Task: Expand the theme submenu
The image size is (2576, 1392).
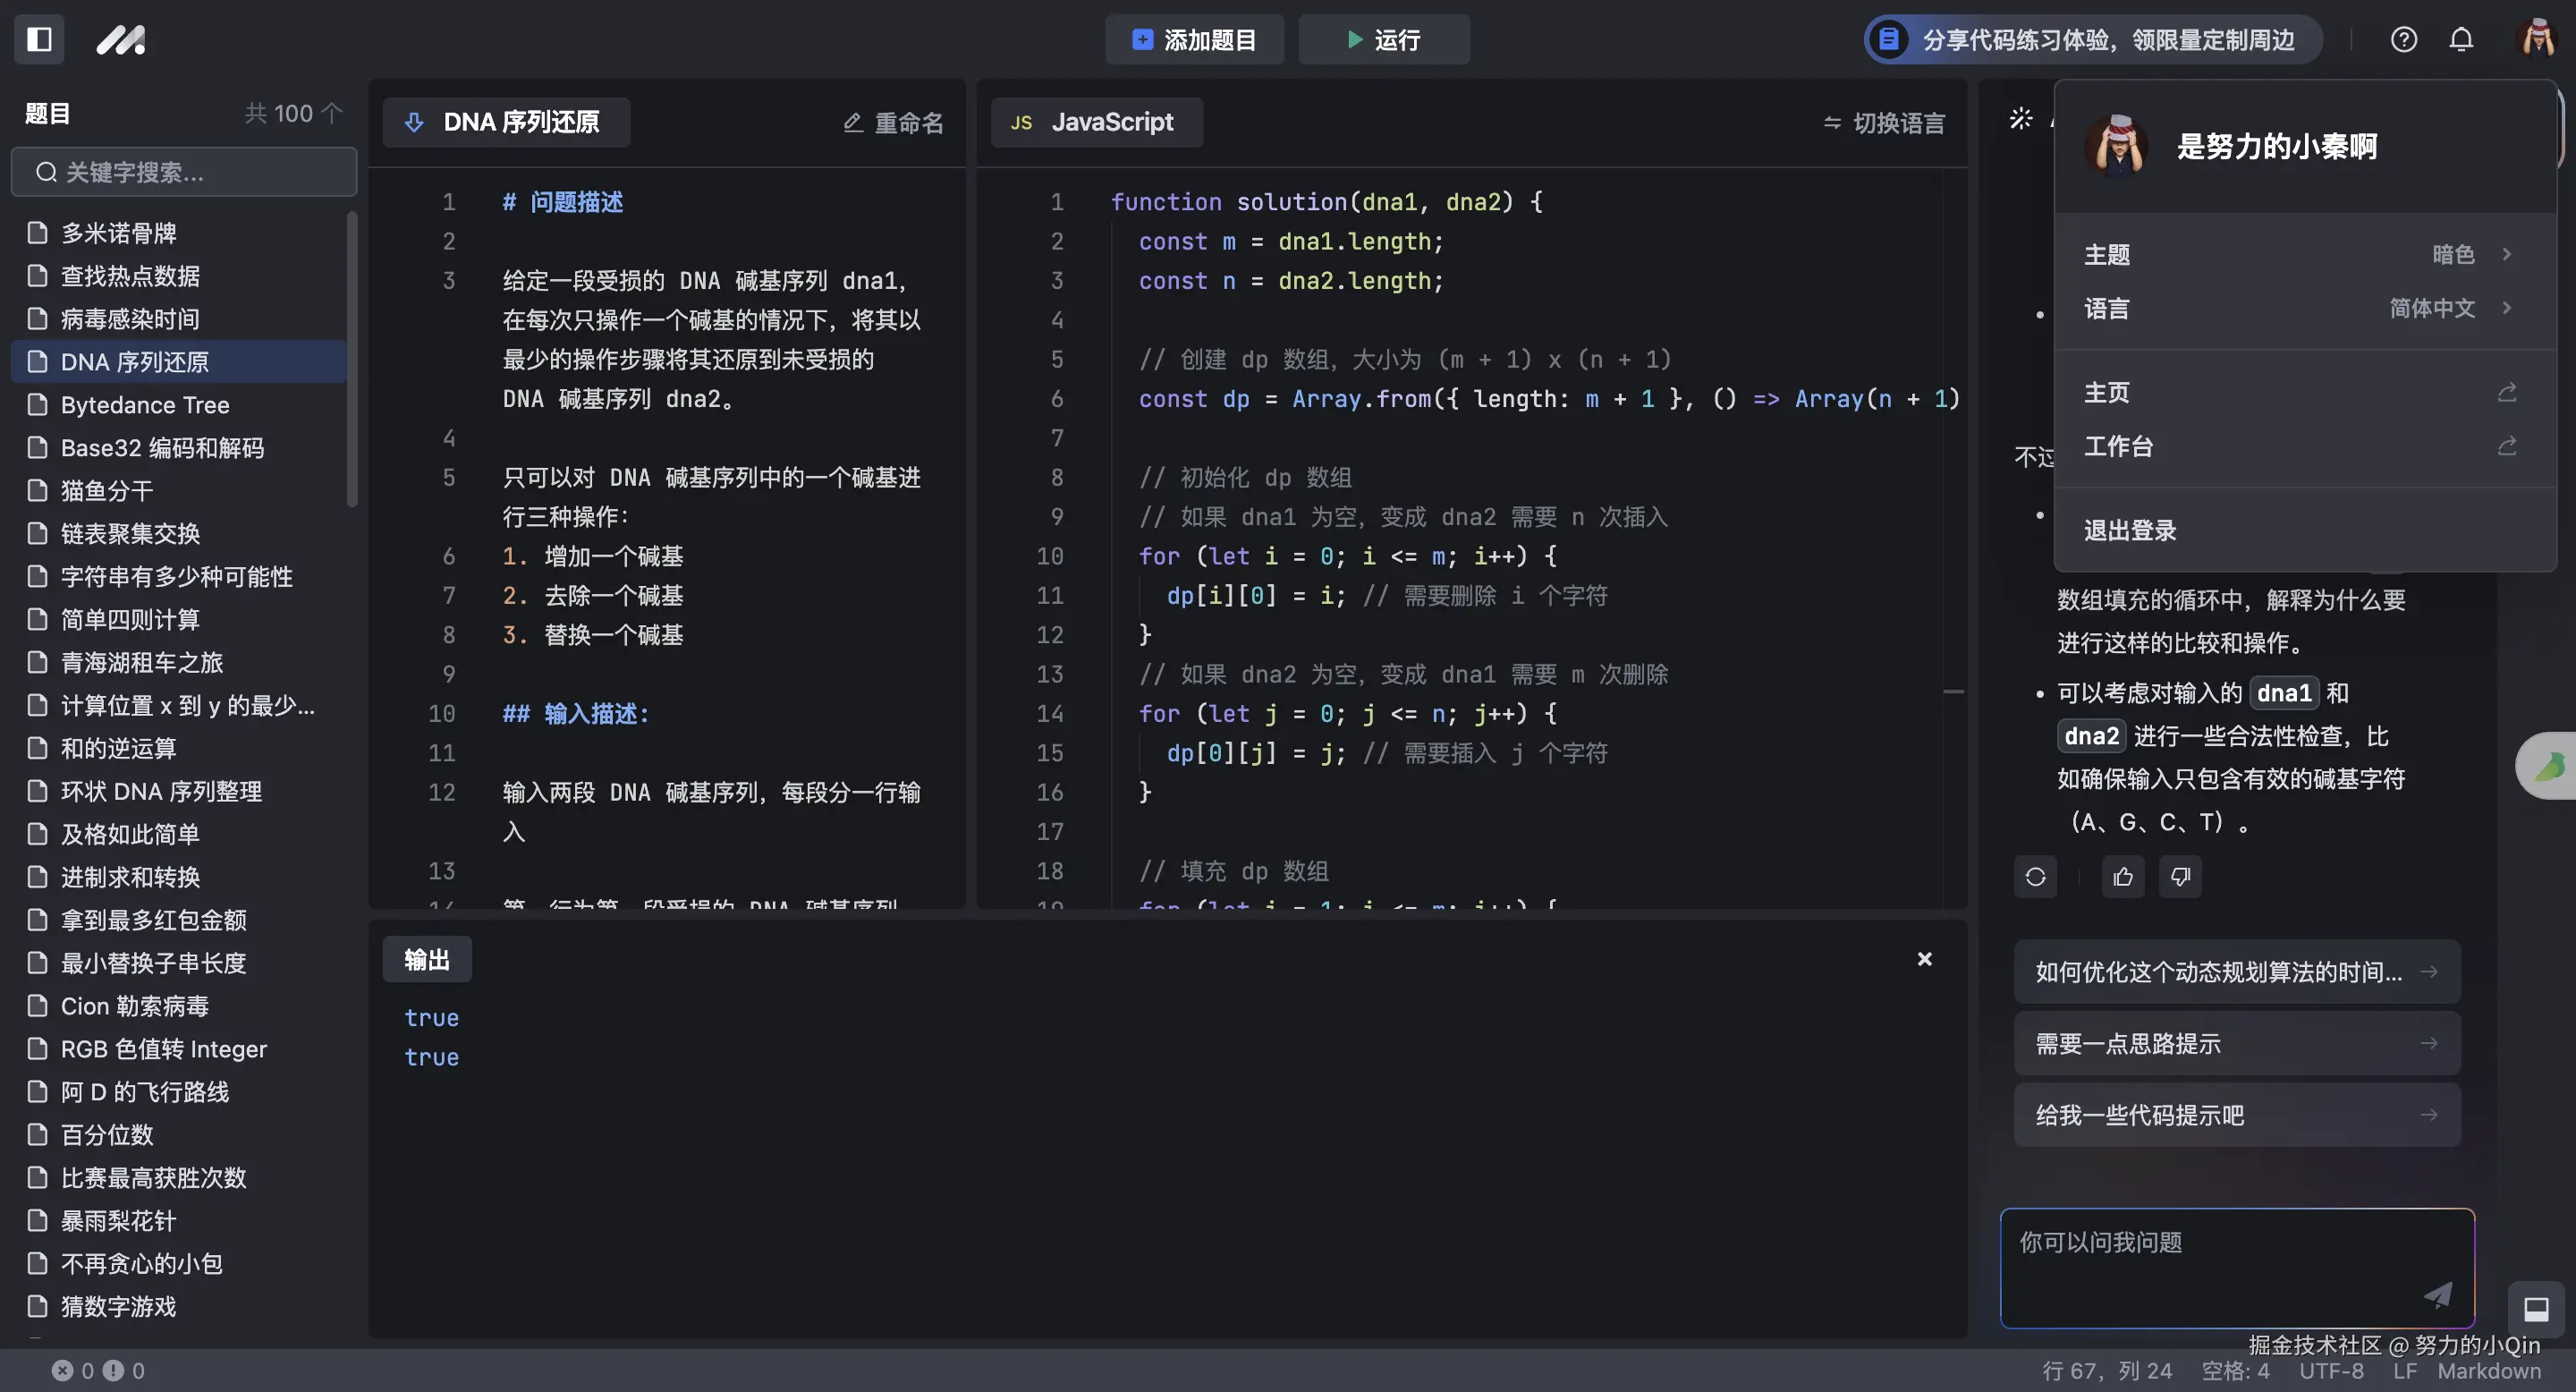Action: (x=2300, y=254)
